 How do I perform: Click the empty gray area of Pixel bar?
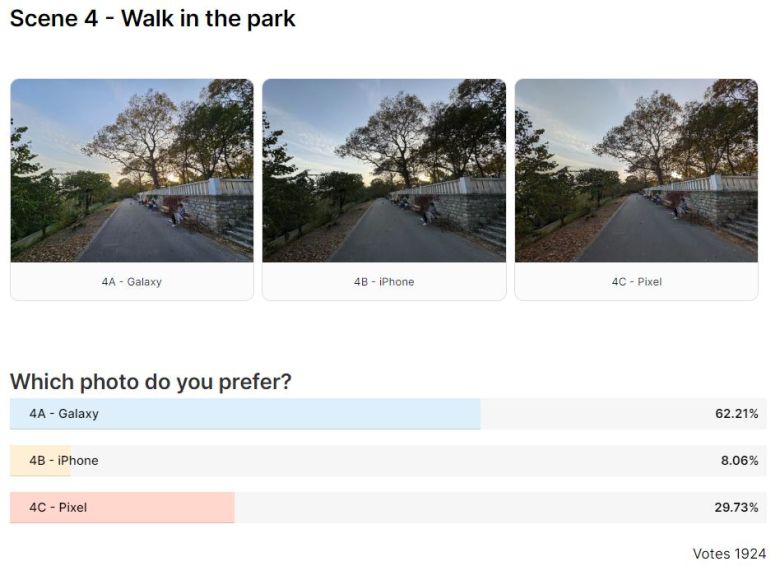(x=460, y=508)
